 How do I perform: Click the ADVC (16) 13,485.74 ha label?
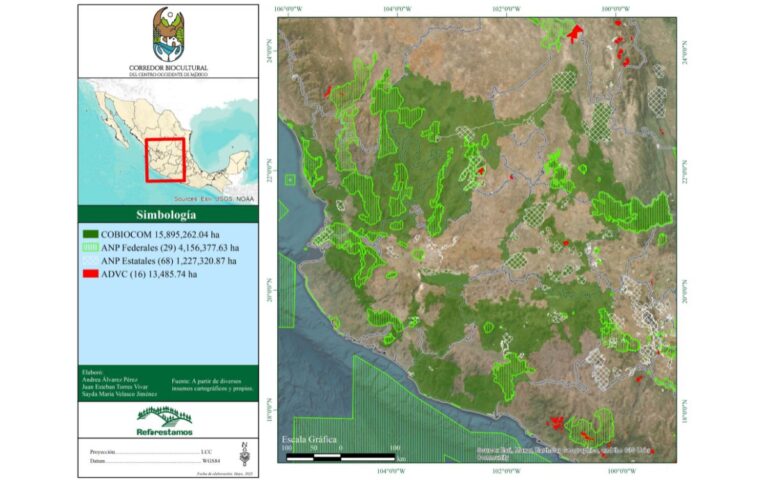(149, 274)
